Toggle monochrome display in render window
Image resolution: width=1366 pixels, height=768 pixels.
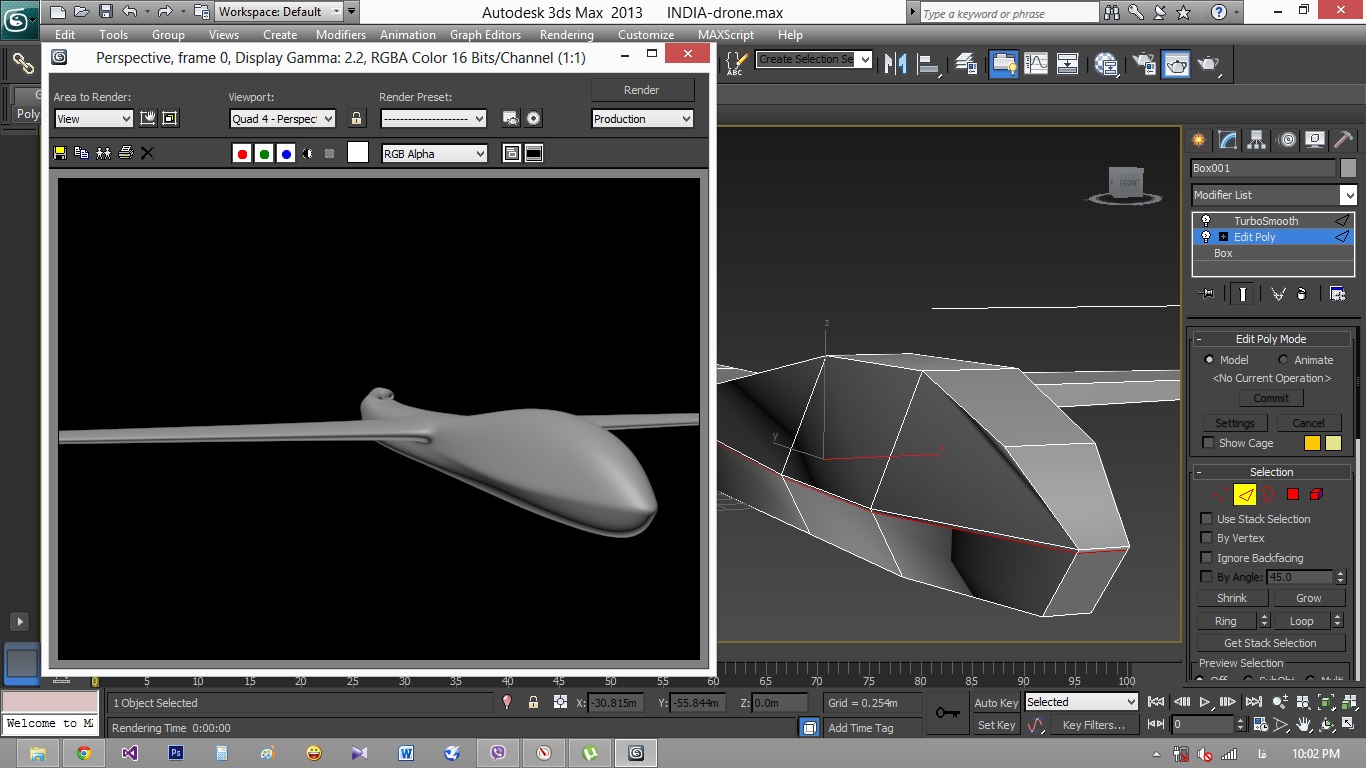(x=329, y=153)
